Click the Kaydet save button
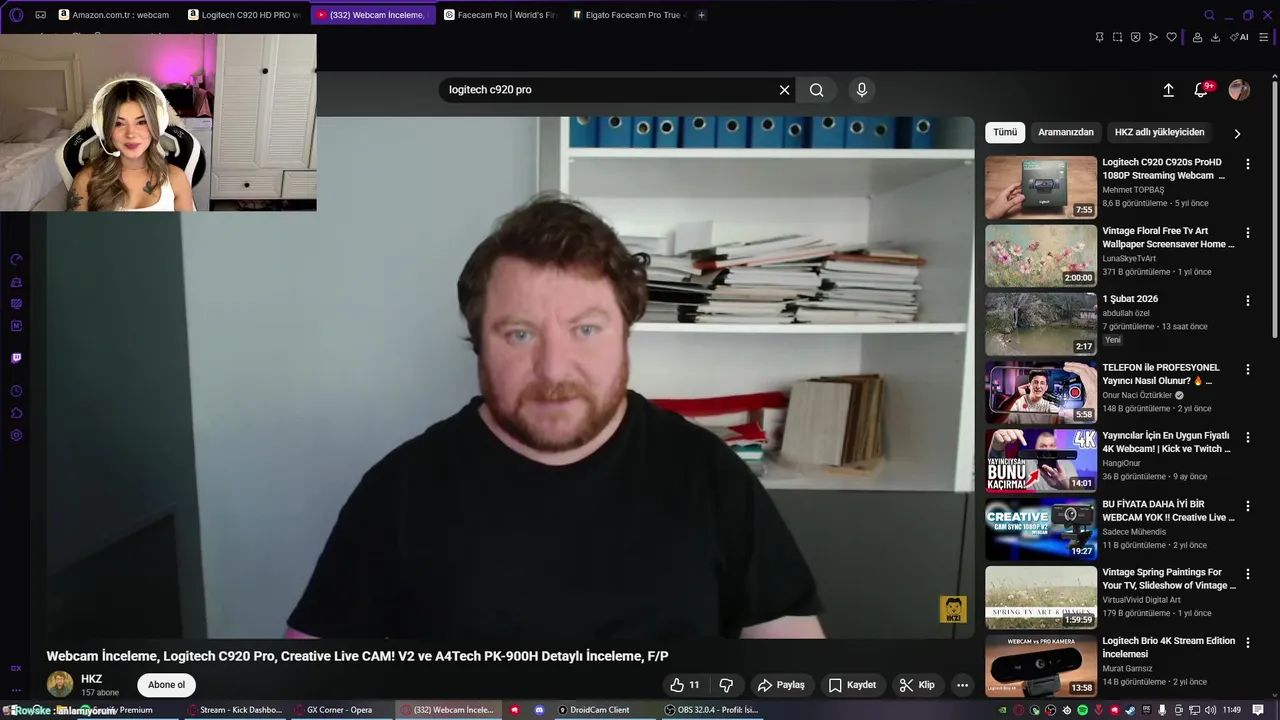 pos(852,685)
